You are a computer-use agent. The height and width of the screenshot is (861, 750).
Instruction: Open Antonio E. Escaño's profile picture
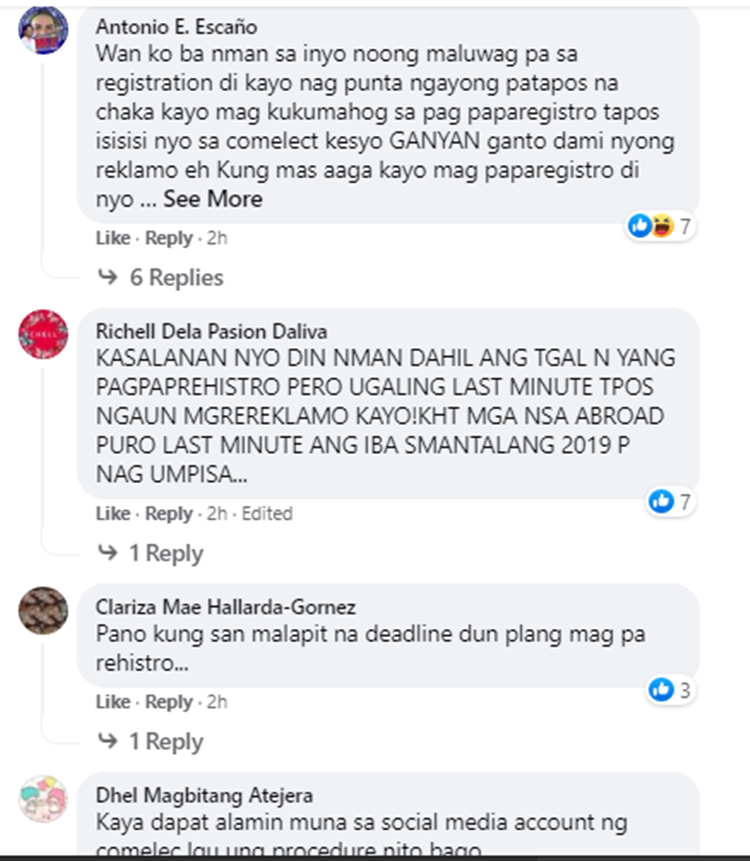pos(43,30)
